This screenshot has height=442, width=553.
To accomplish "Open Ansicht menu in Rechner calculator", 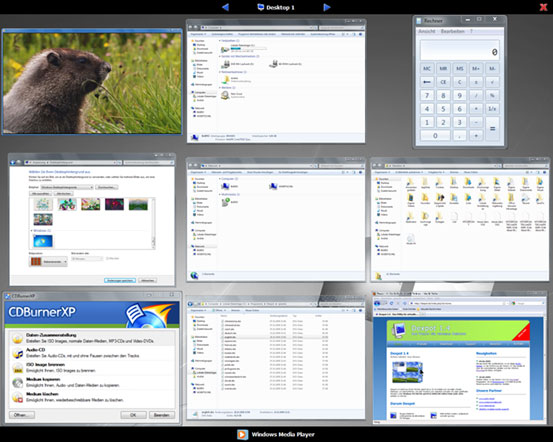I will pos(427,31).
